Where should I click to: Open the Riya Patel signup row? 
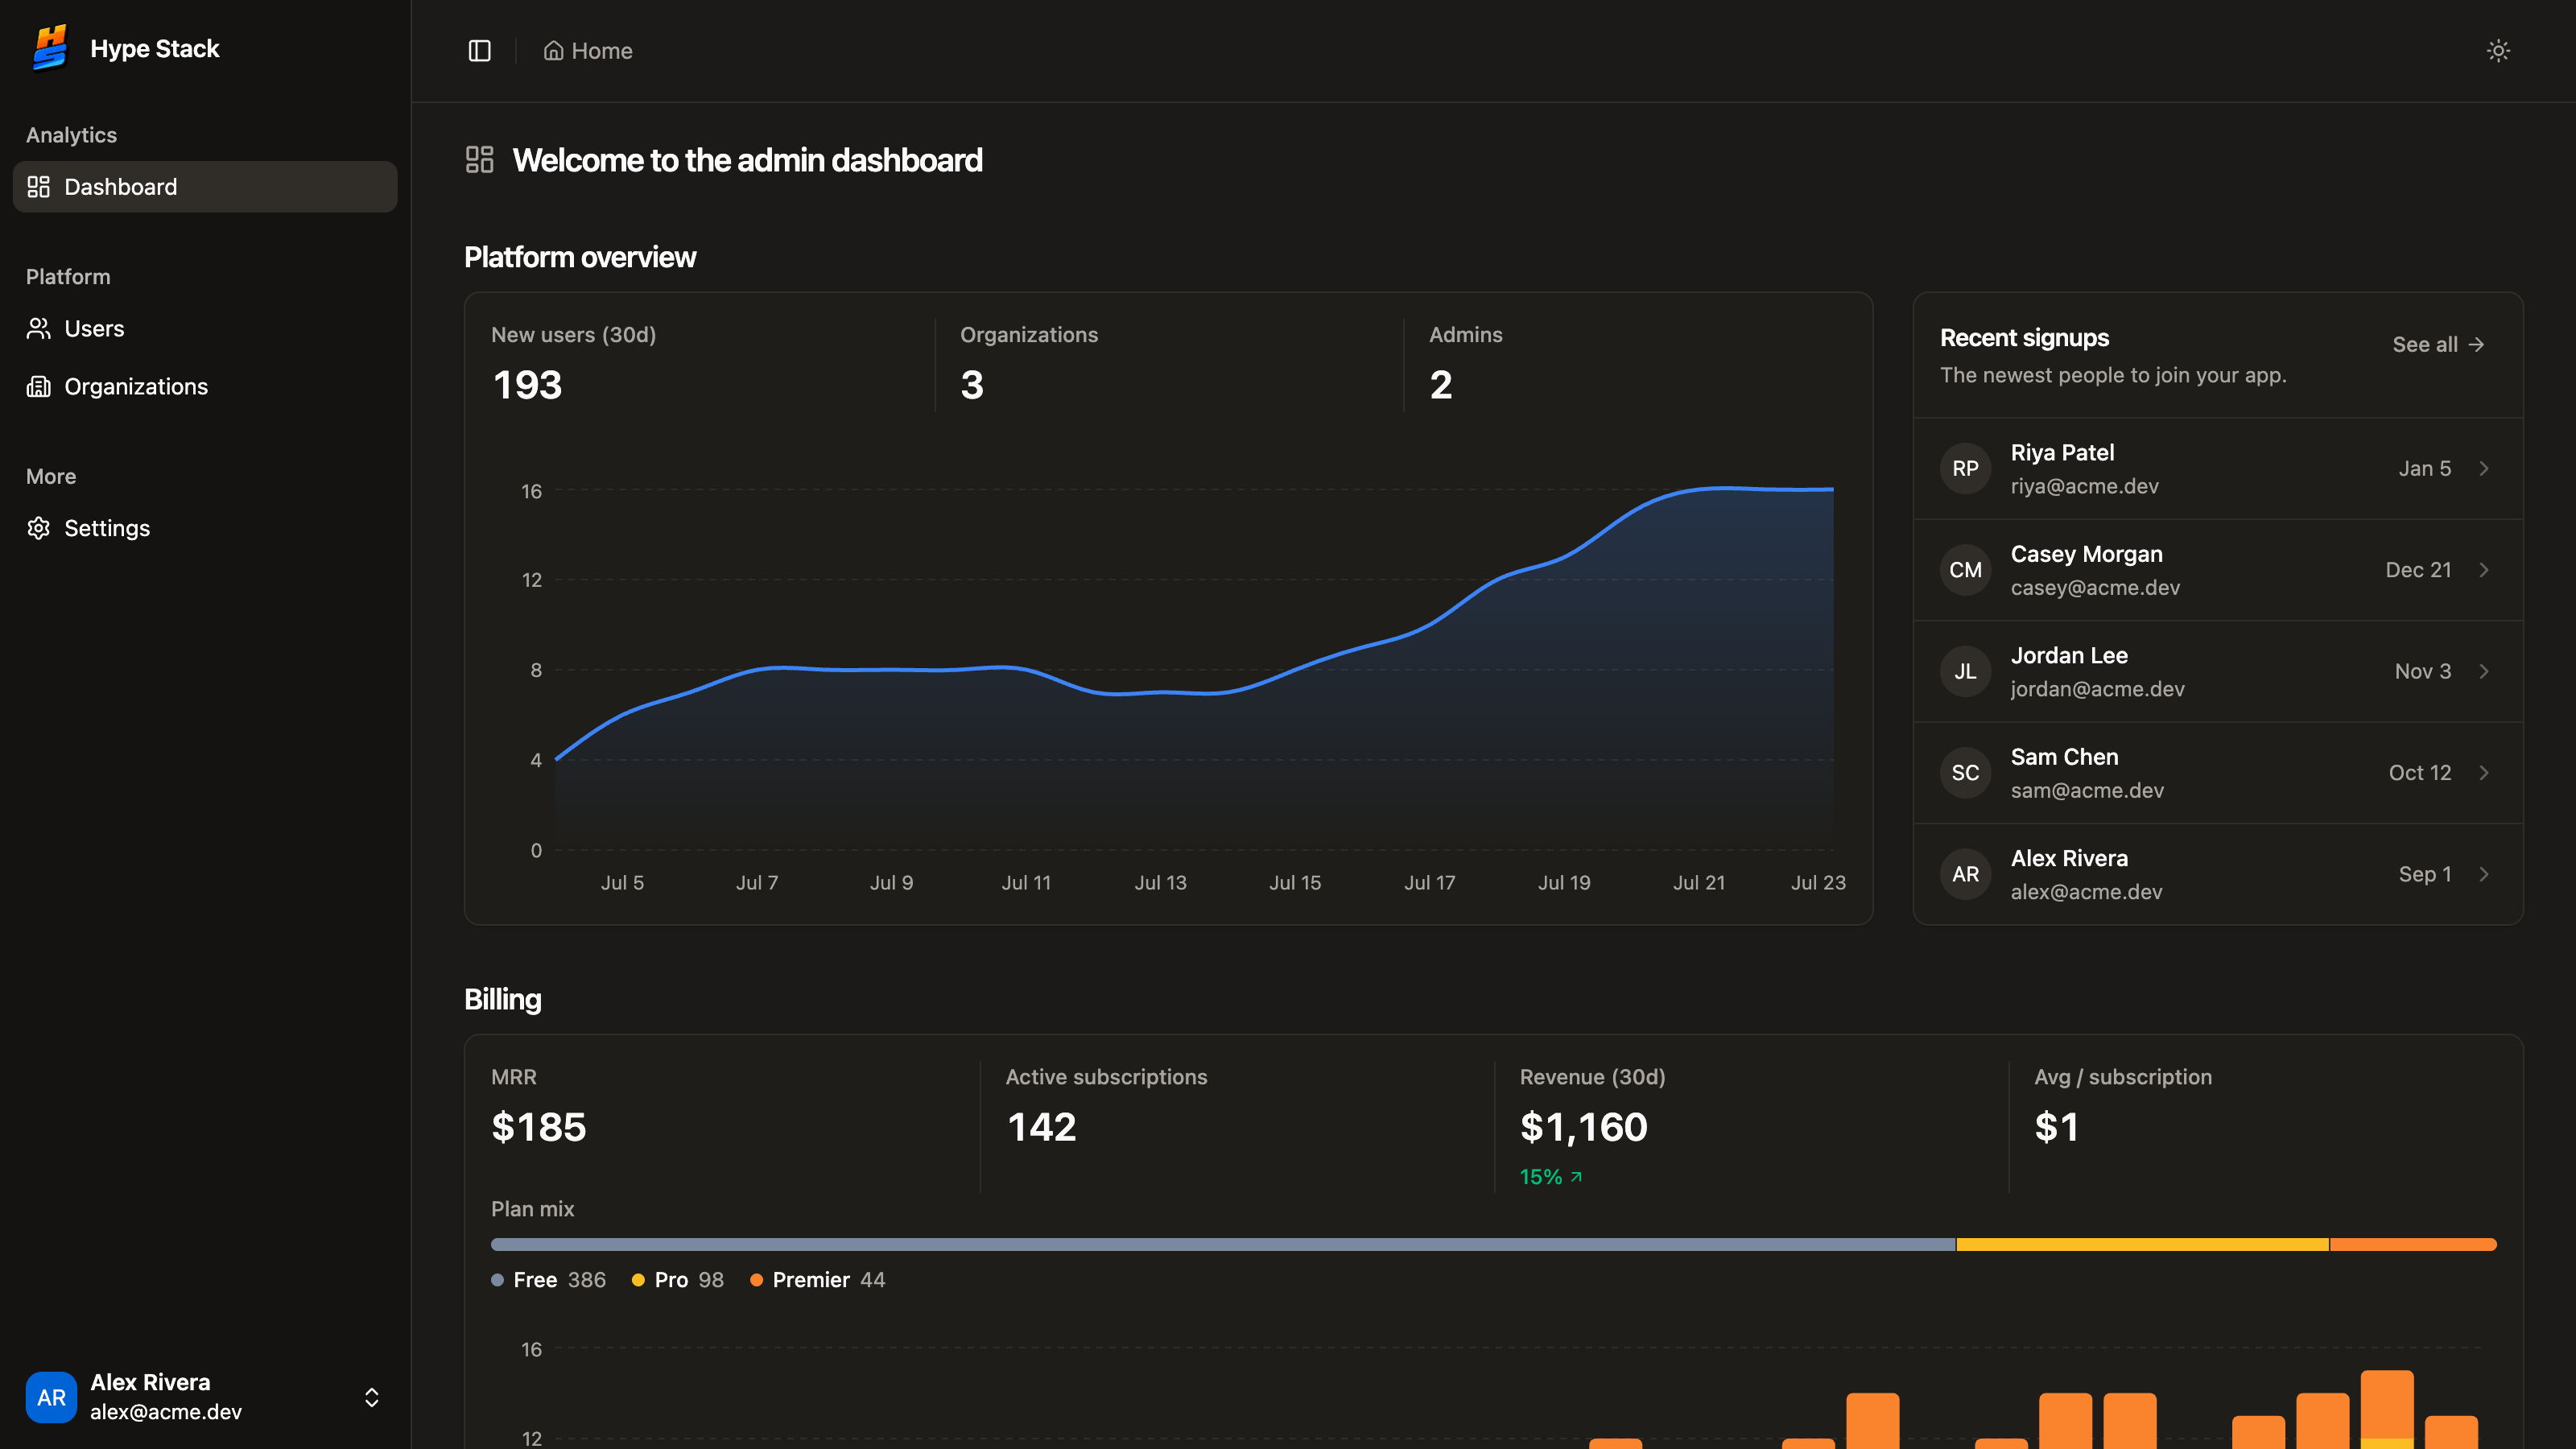2218,469
